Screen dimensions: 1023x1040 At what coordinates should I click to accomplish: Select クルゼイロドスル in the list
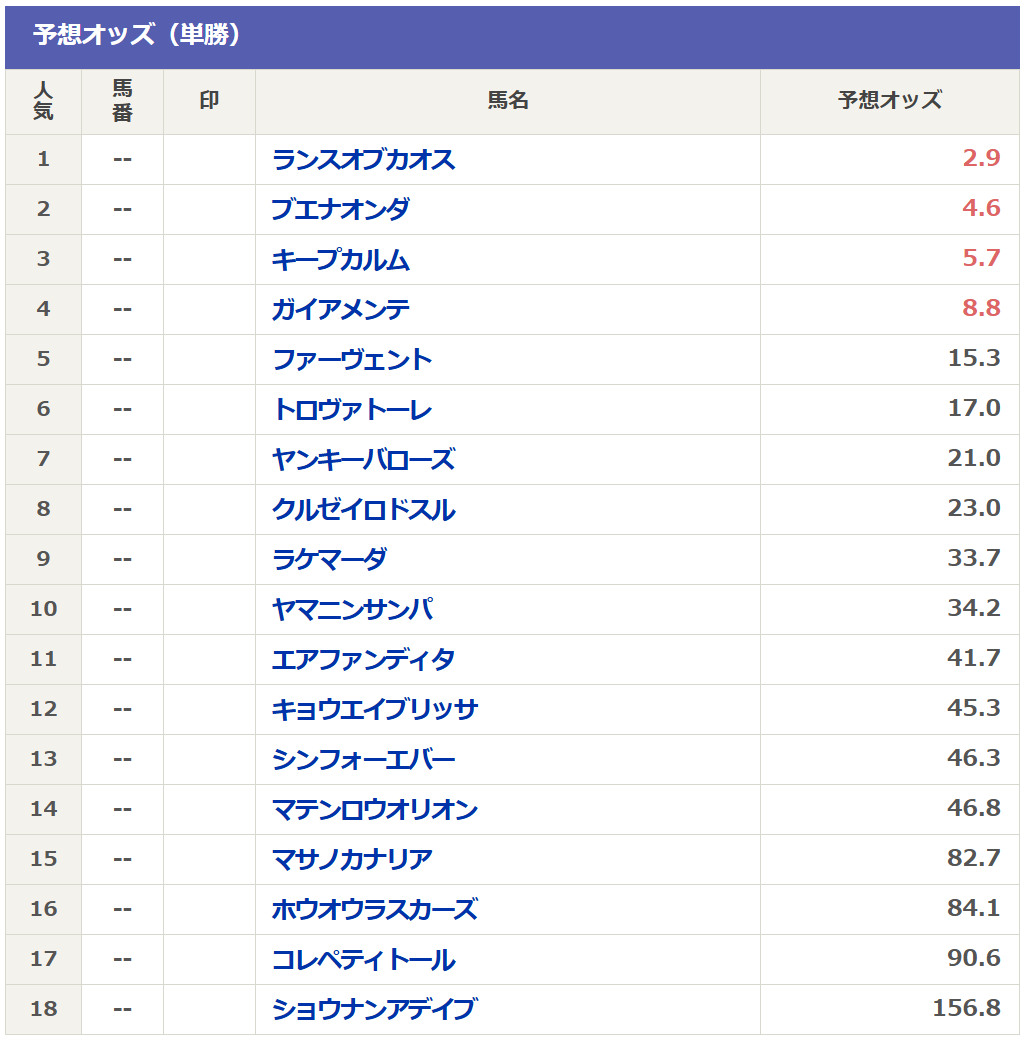tap(363, 510)
